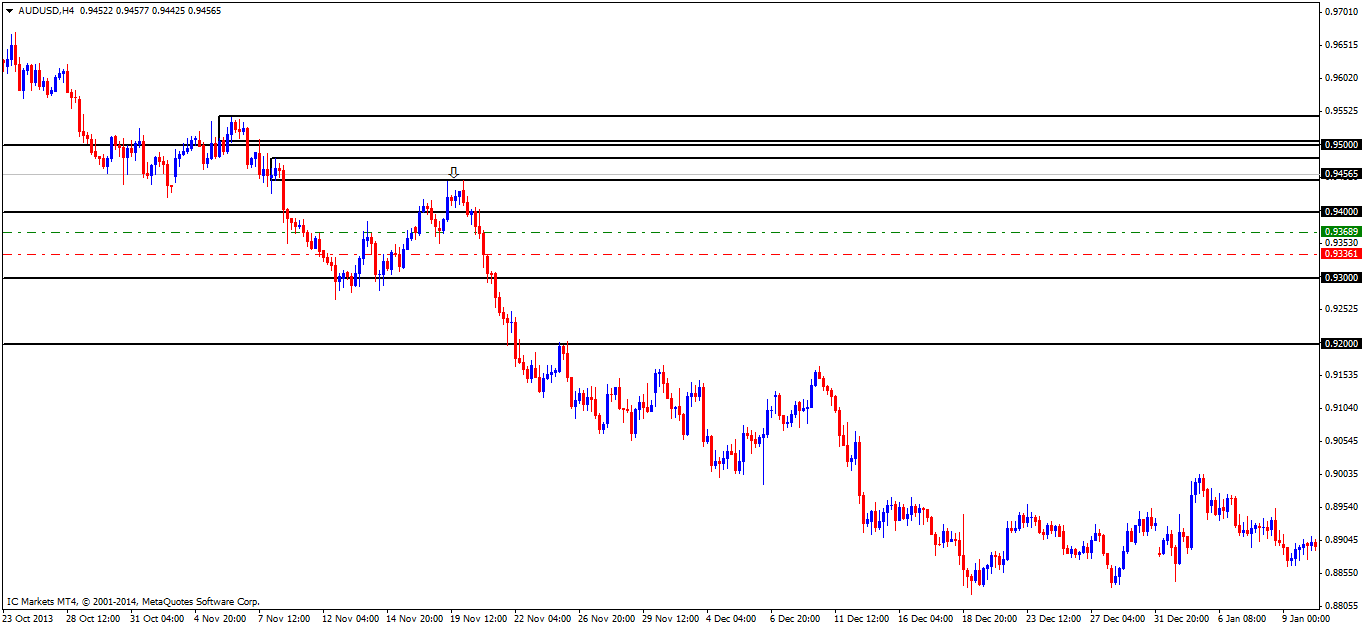Click the AUDUSD,H4 symbol title

pyautogui.click(x=46, y=11)
